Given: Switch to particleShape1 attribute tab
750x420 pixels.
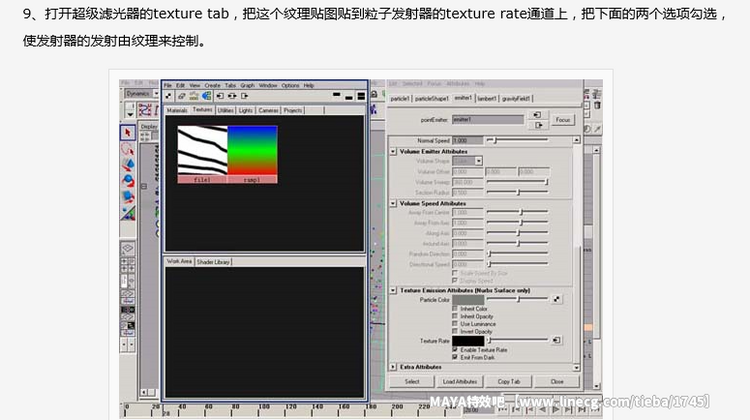Looking at the screenshot, I should (431, 98).
